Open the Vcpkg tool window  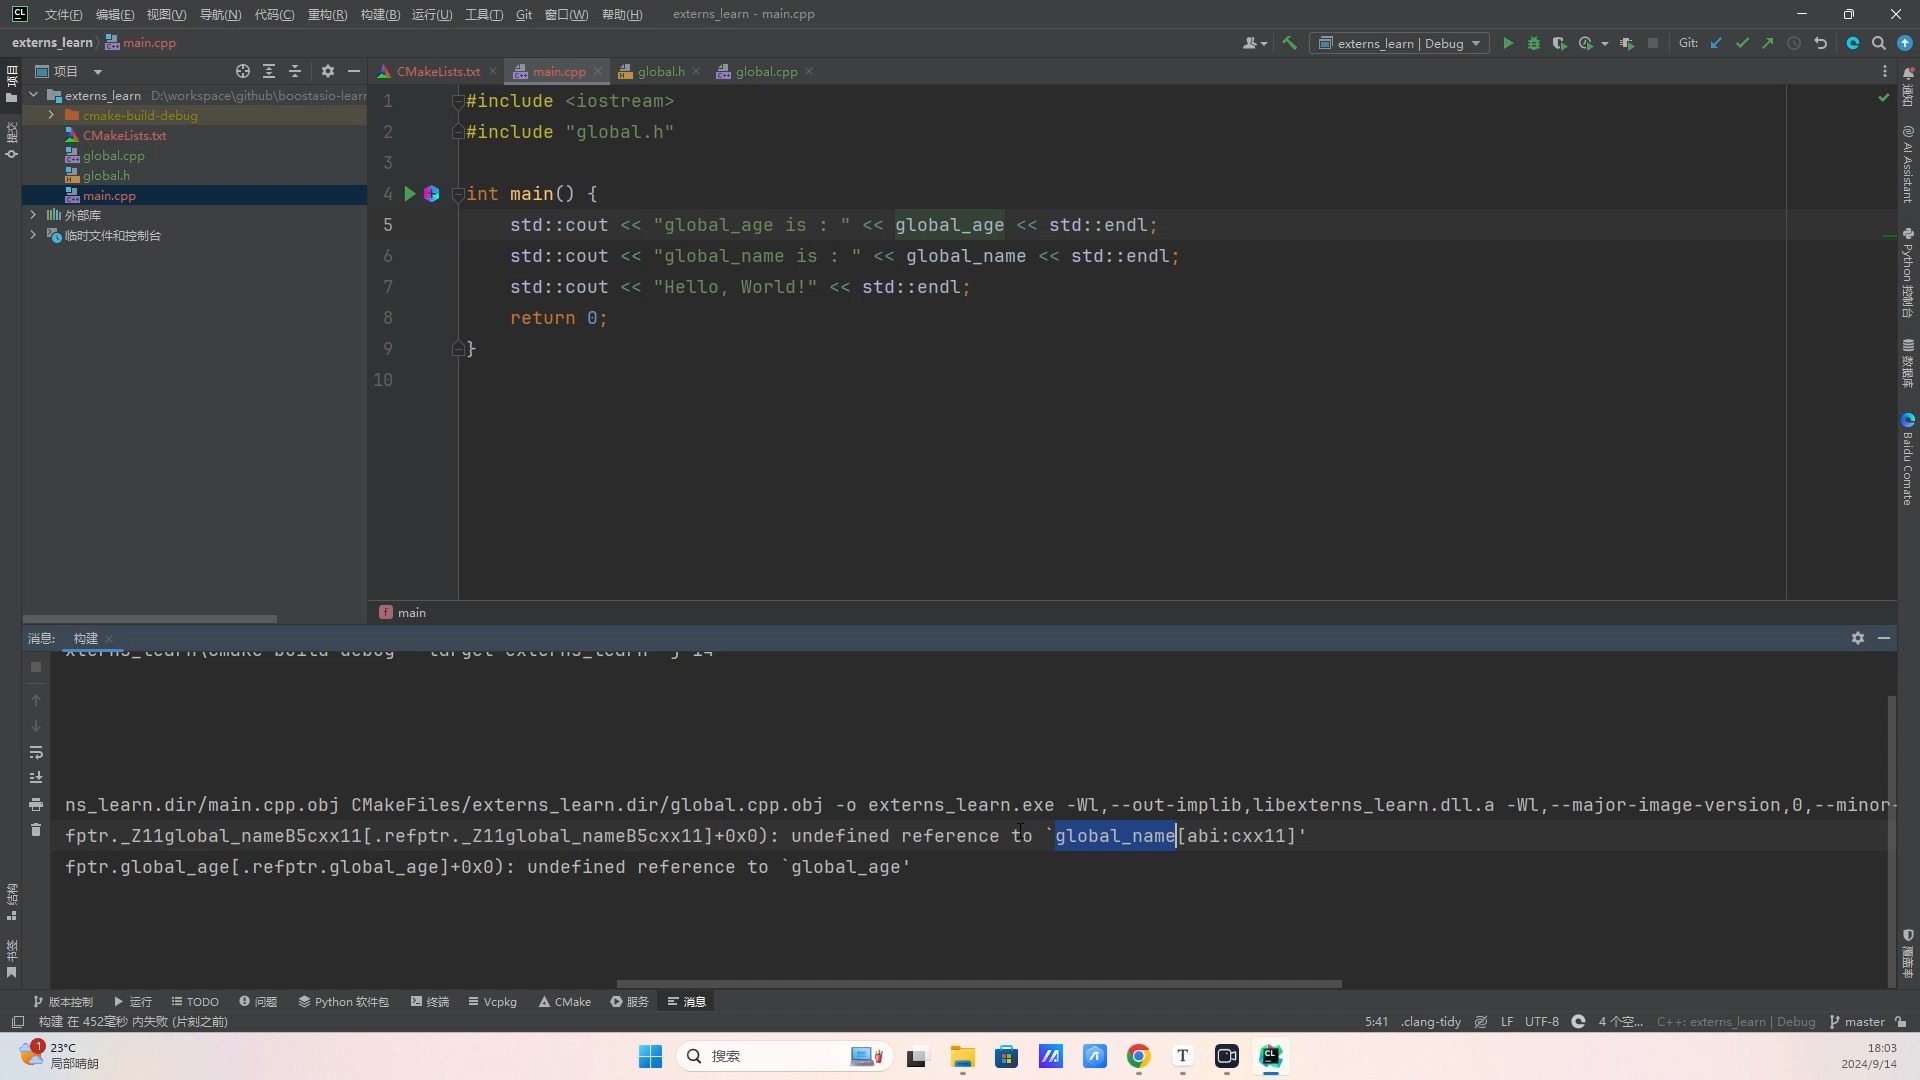(x=492, y=1001)
